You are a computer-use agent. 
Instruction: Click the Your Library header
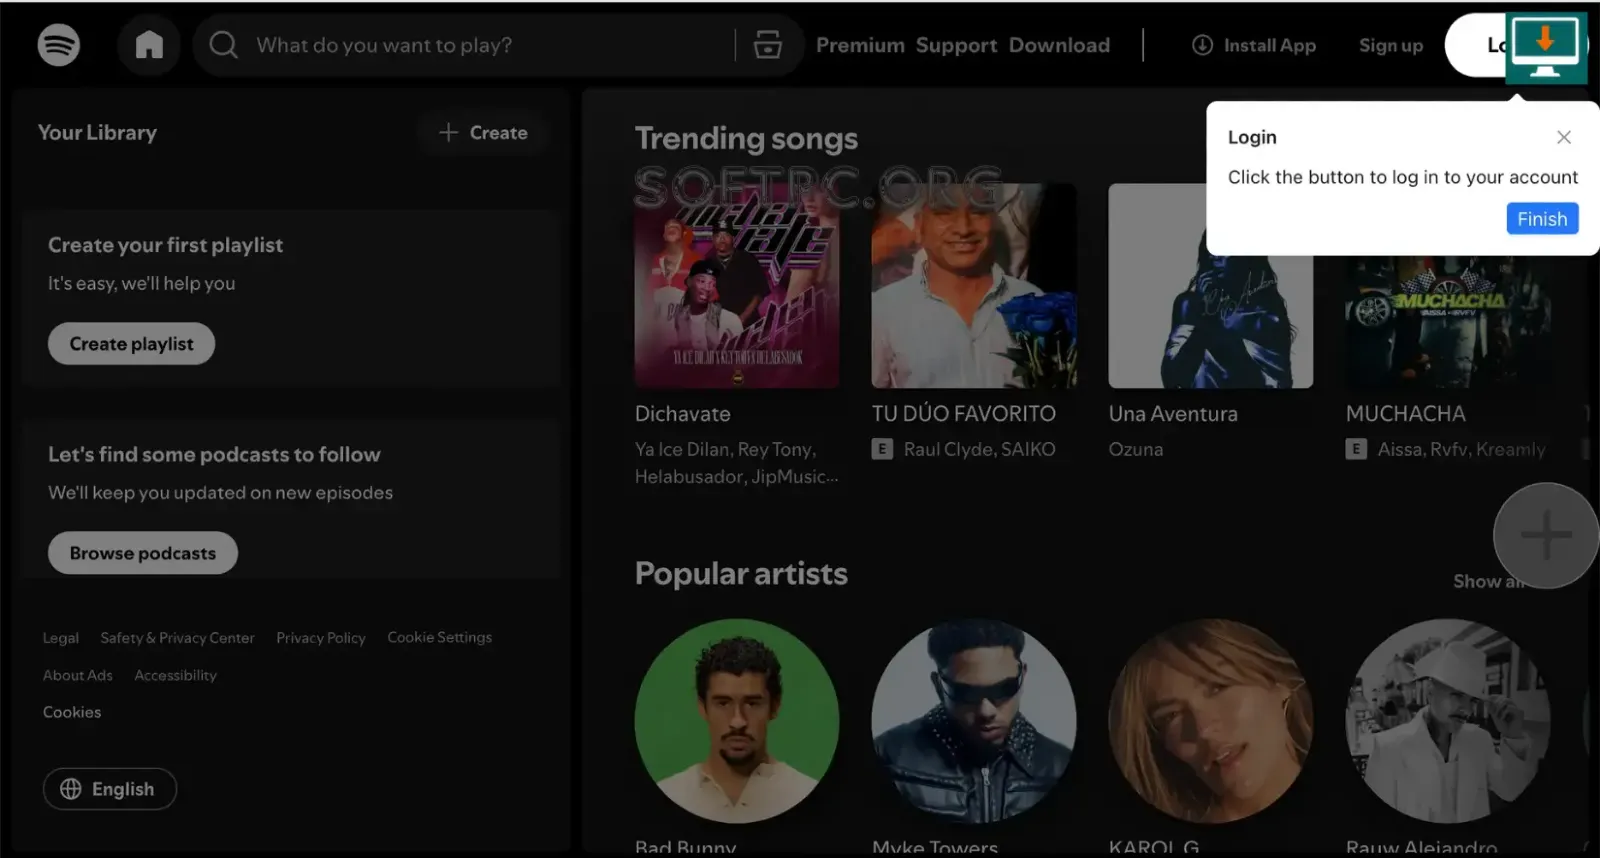pyautogui.click(x=97, y=132)
